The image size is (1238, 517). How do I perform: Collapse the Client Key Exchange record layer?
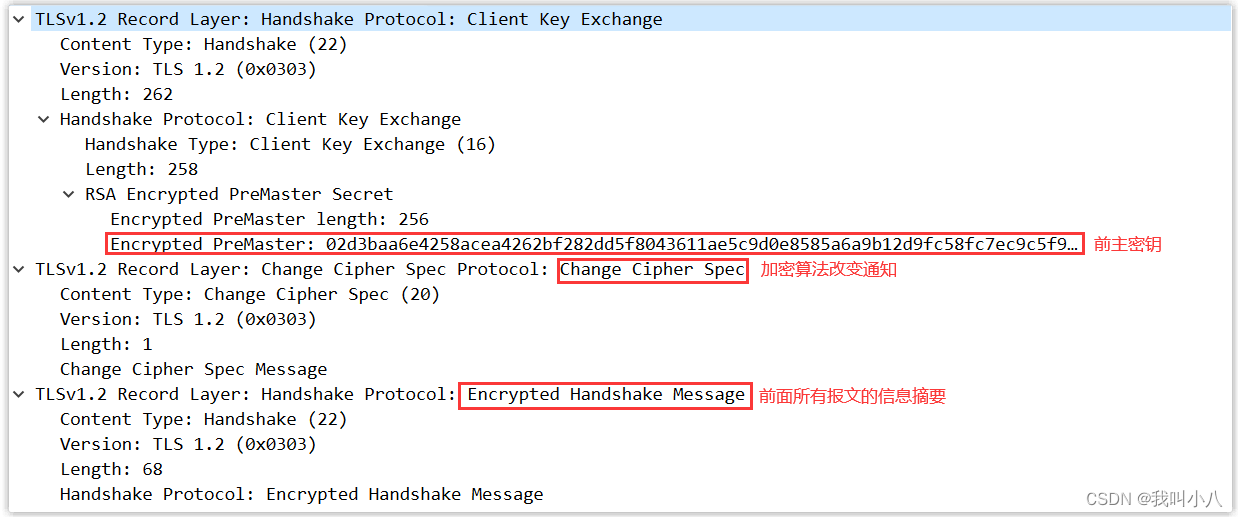tap(19, 19)
